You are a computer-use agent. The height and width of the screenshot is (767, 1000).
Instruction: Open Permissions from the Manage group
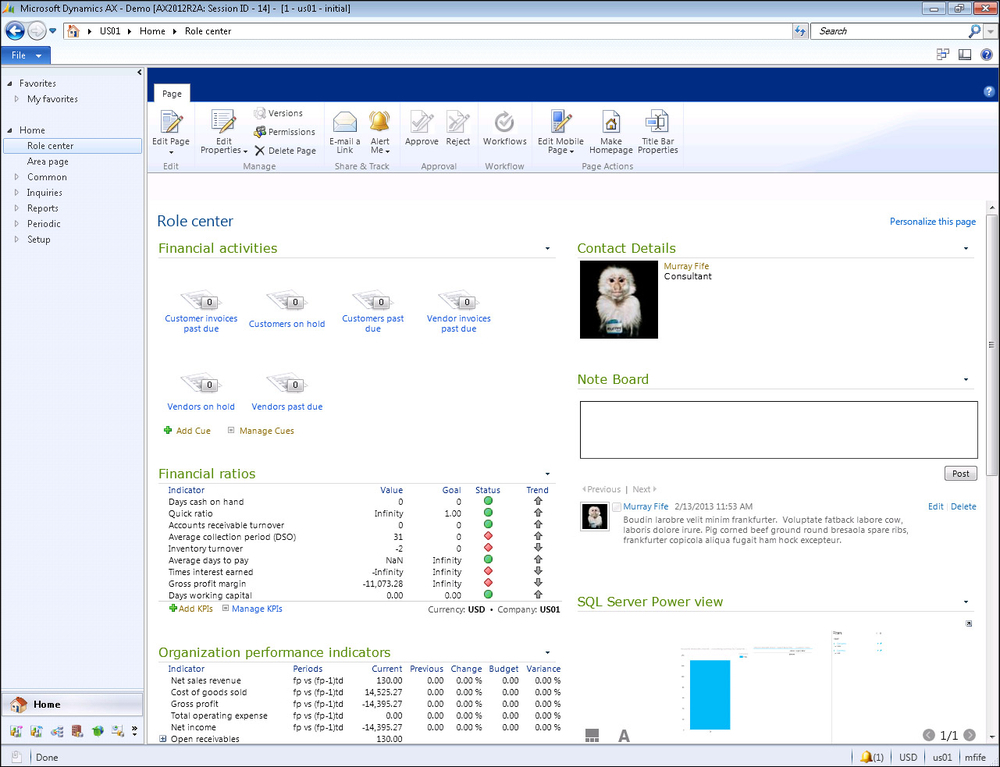point(284,132)
